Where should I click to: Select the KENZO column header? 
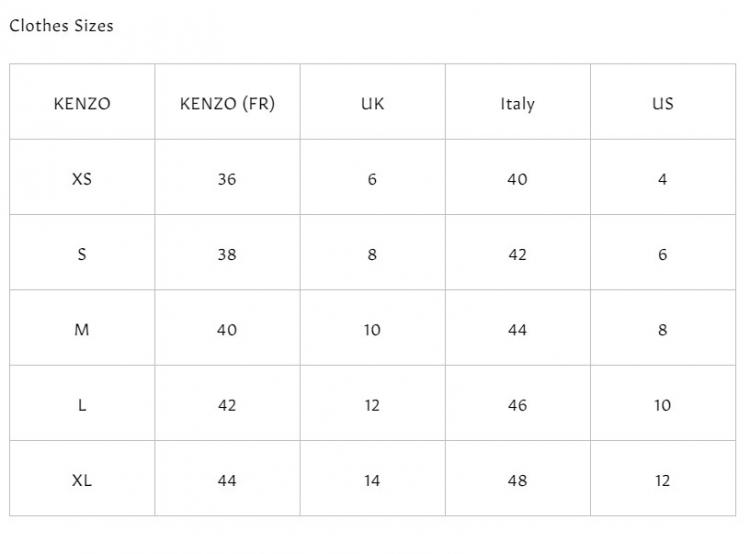82,103
